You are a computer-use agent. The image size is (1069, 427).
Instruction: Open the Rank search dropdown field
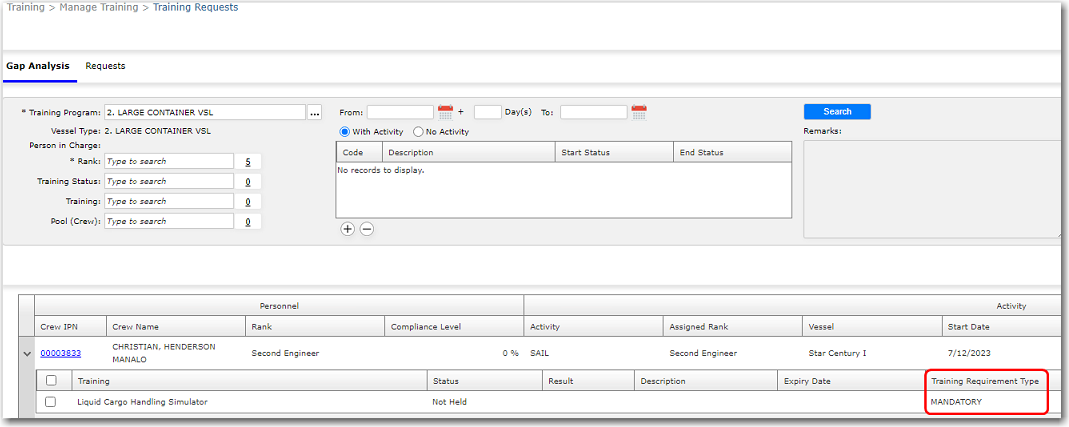168,161
